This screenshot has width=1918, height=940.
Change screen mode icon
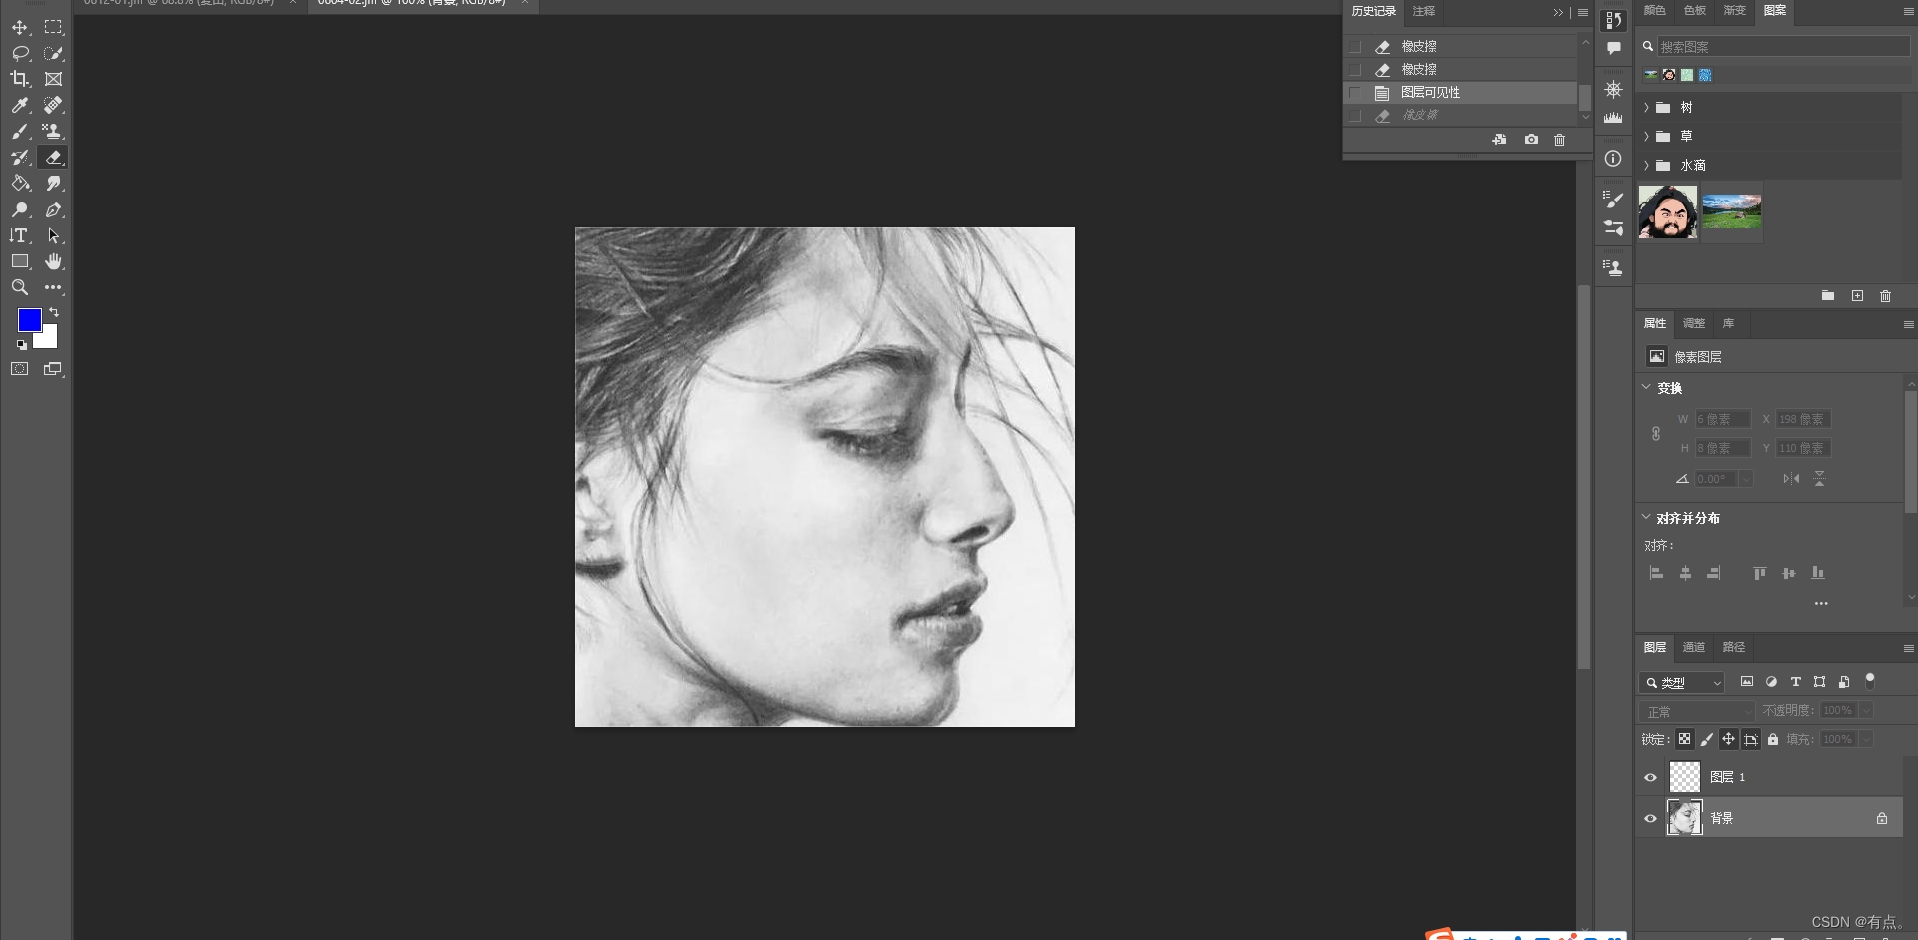point(53,369)
